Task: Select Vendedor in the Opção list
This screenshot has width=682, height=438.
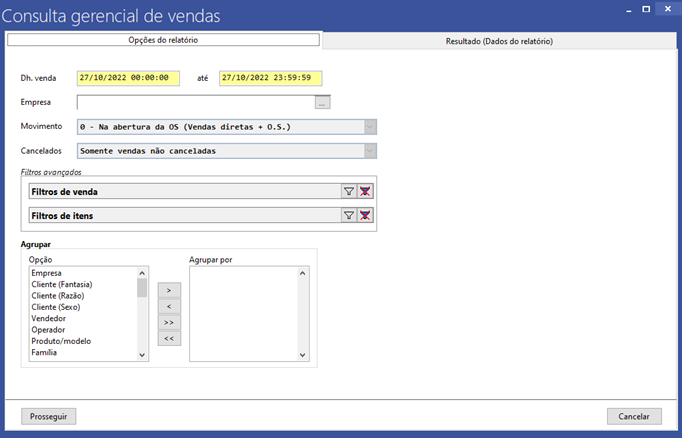Action: click(49, 318)
